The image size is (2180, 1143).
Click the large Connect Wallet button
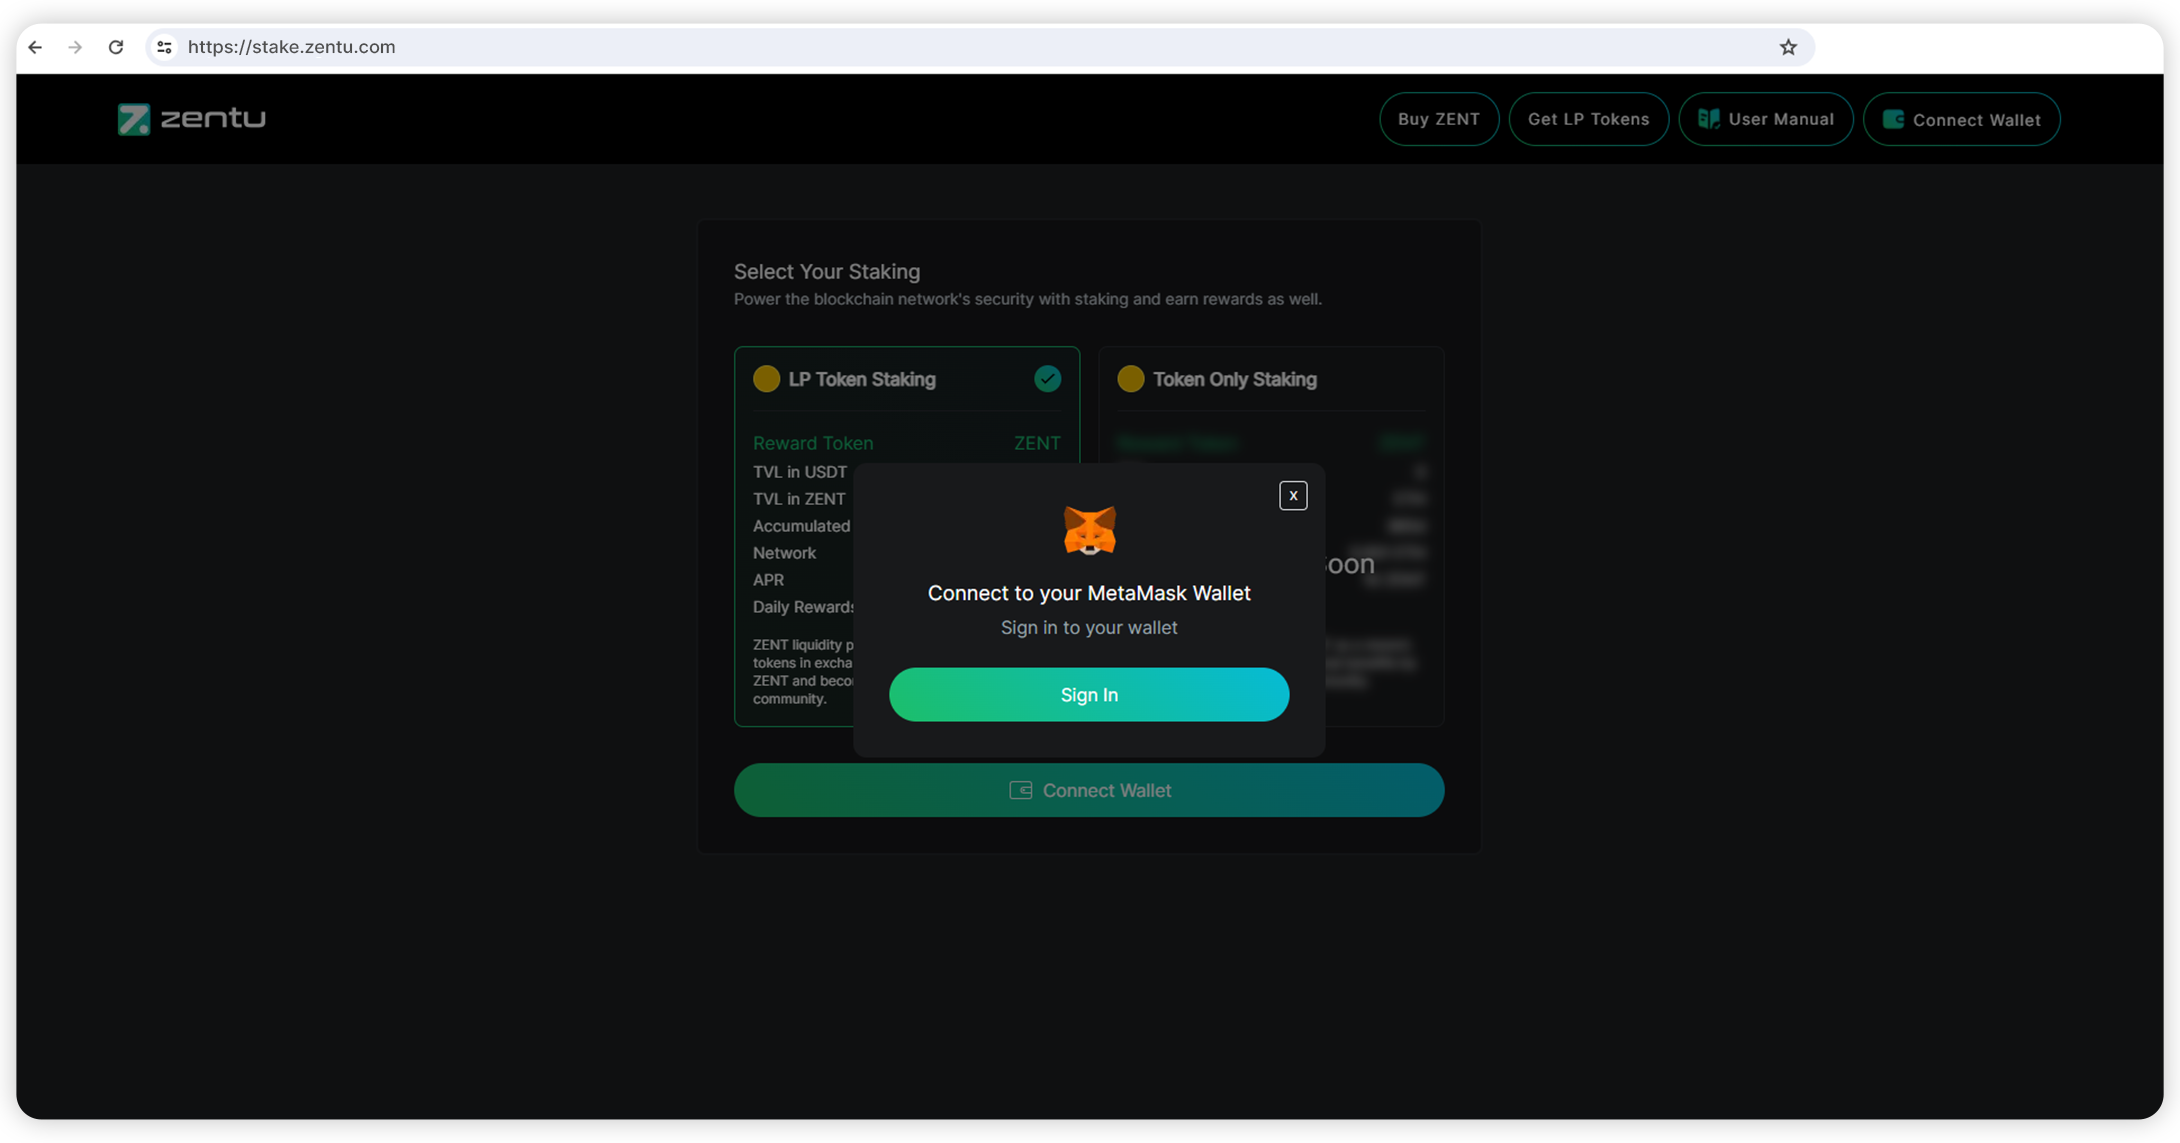[x=1089, y=790]
